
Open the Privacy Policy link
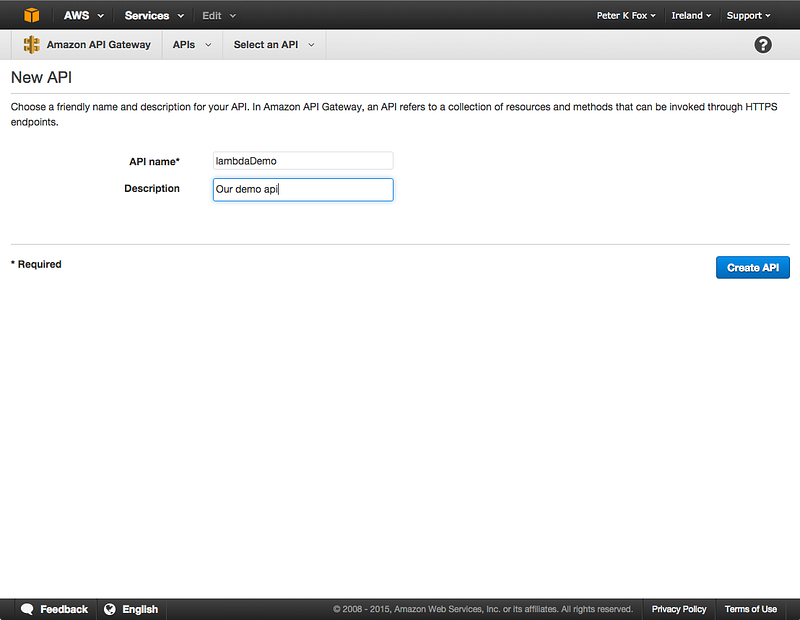(x=679, y=609)
